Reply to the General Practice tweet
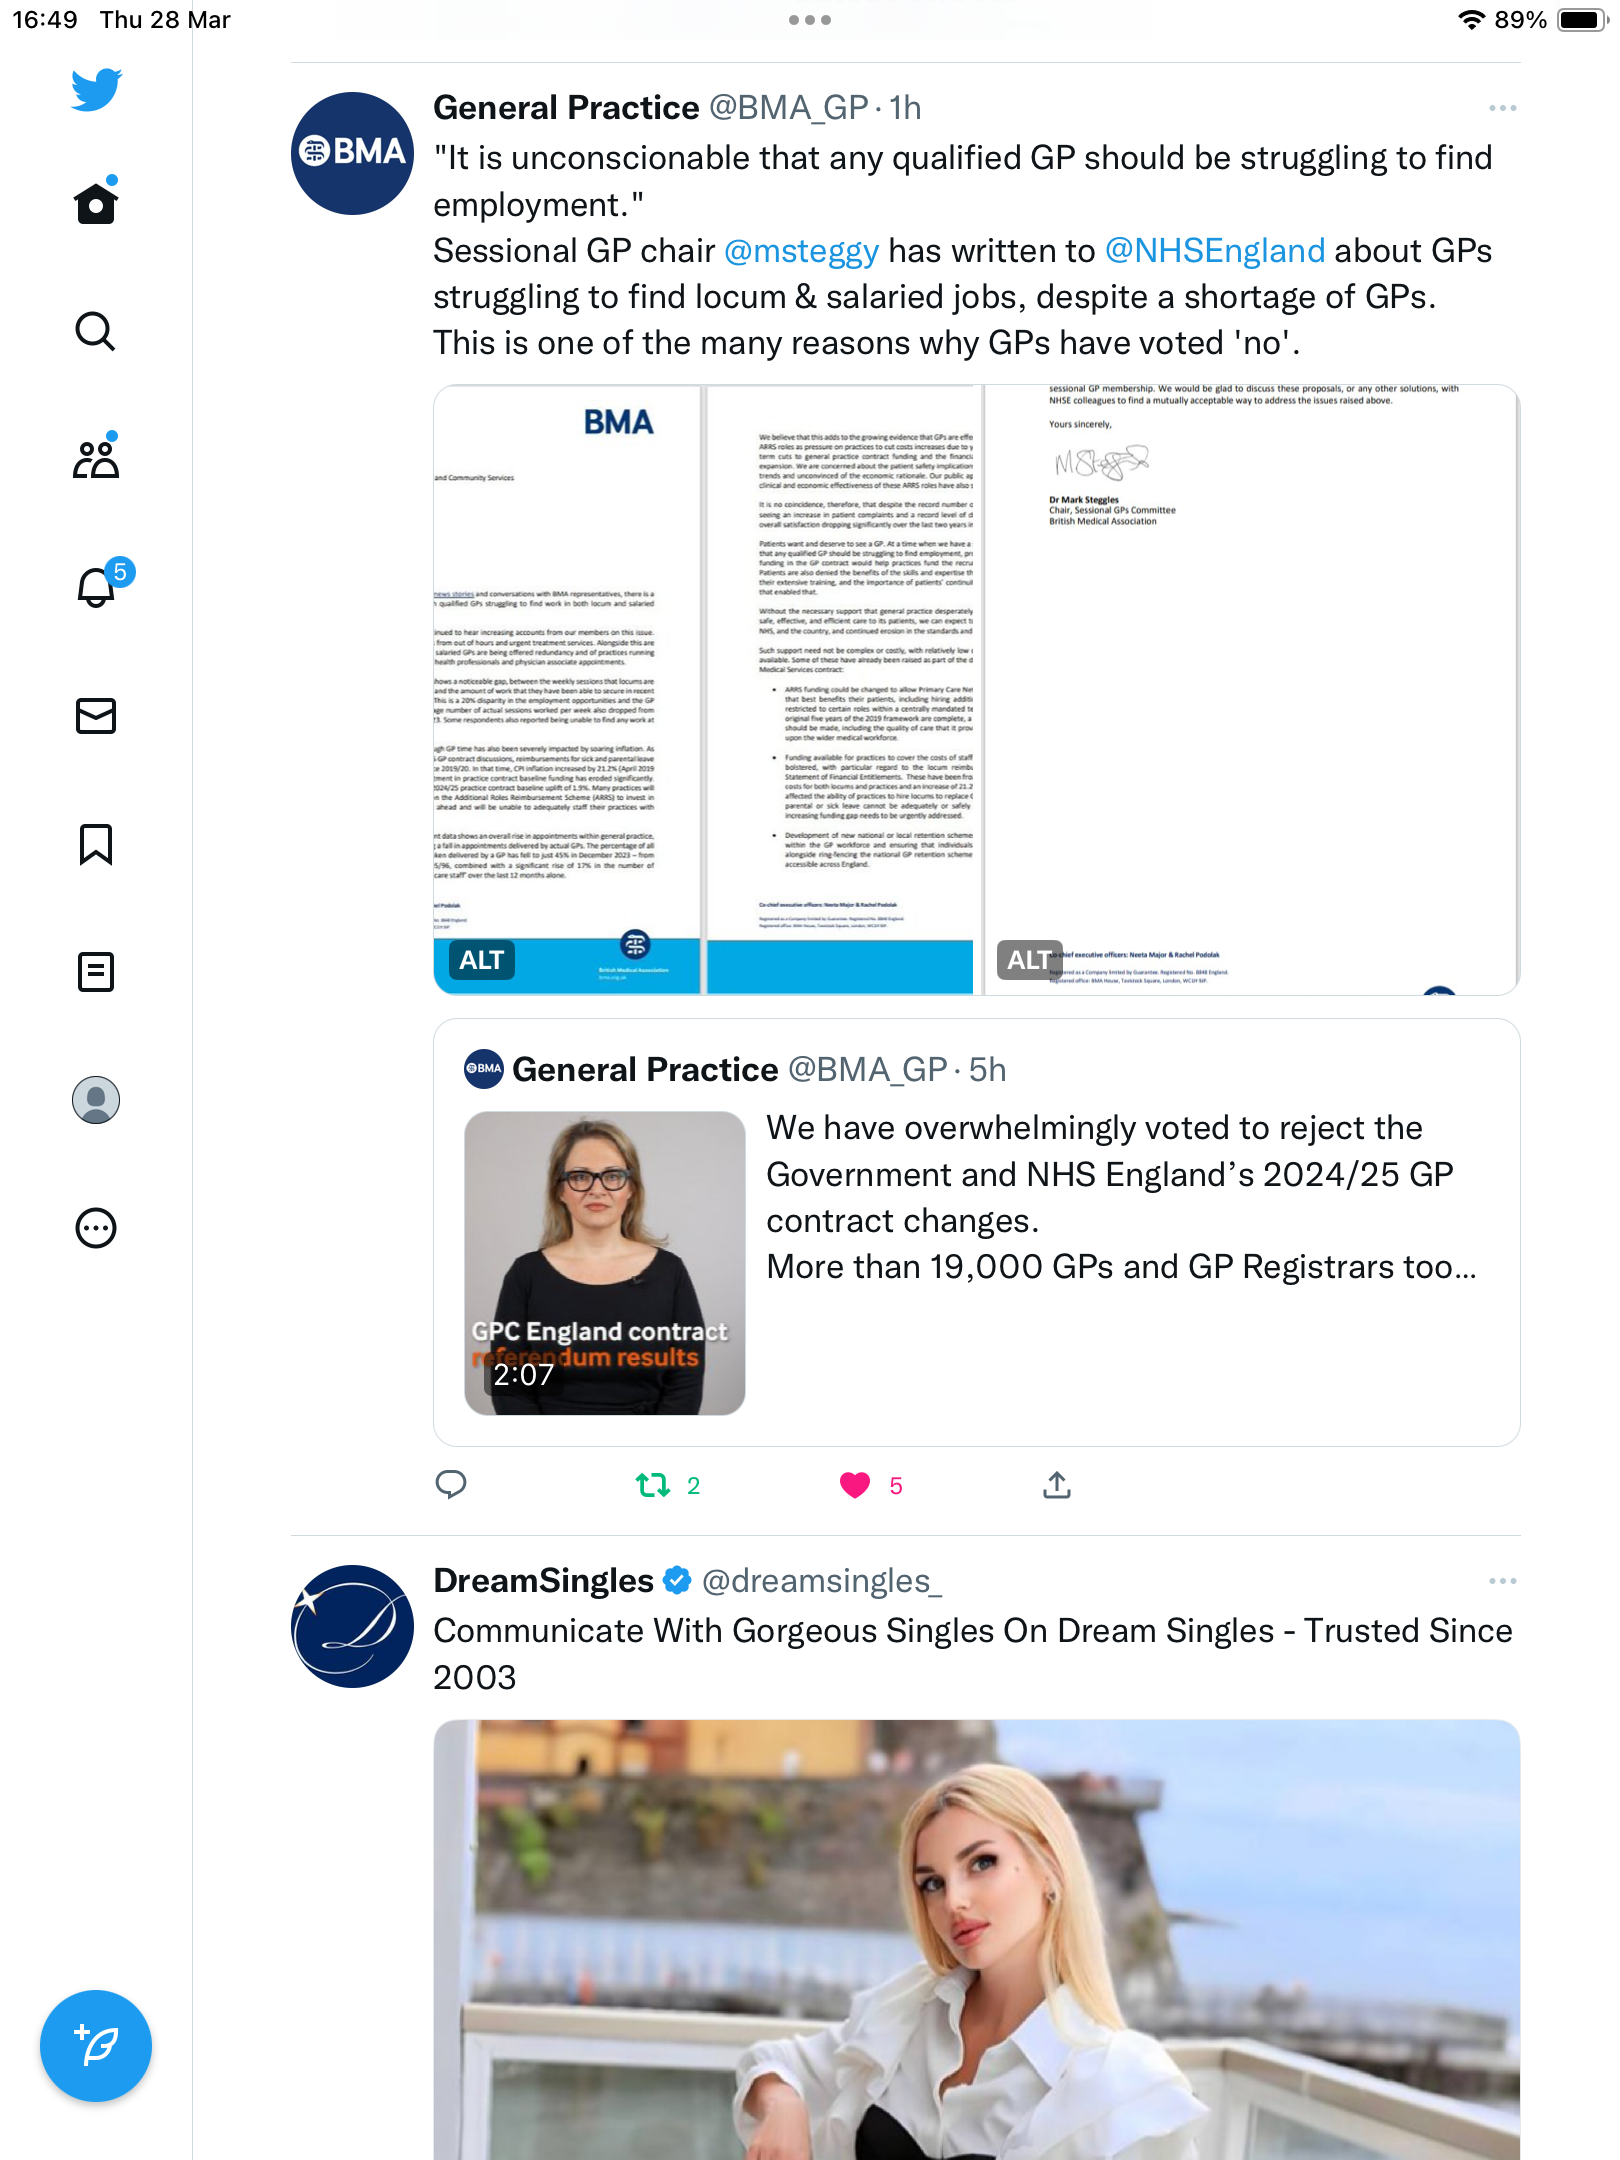The image size is (1620, 2160). coord(451,1485)
